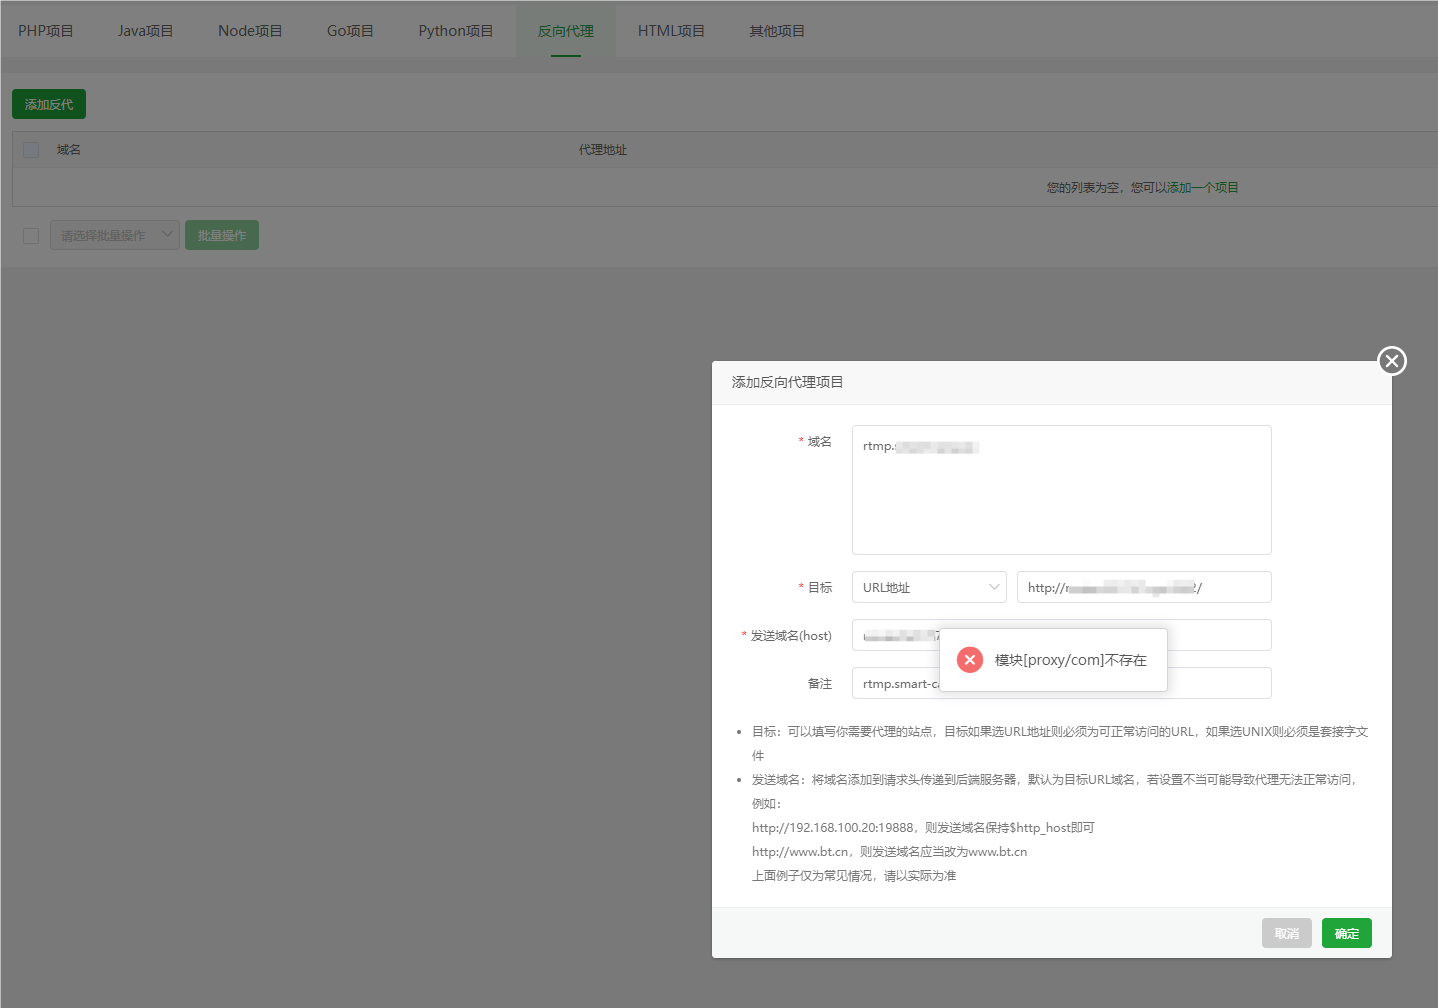Image resolution: width=1438 pixels, height=1008 pixels.
Task: Switch to the HTML项目 tab
Action: click(x=671, y=31)
